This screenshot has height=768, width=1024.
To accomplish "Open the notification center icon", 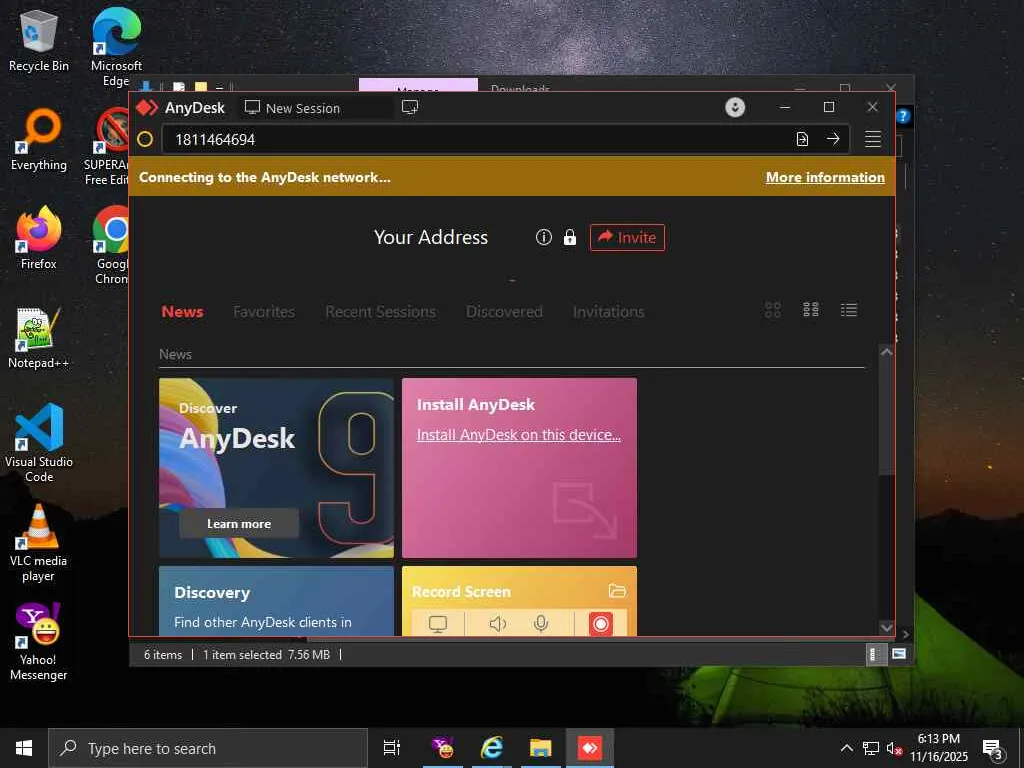I will point(993,748).
